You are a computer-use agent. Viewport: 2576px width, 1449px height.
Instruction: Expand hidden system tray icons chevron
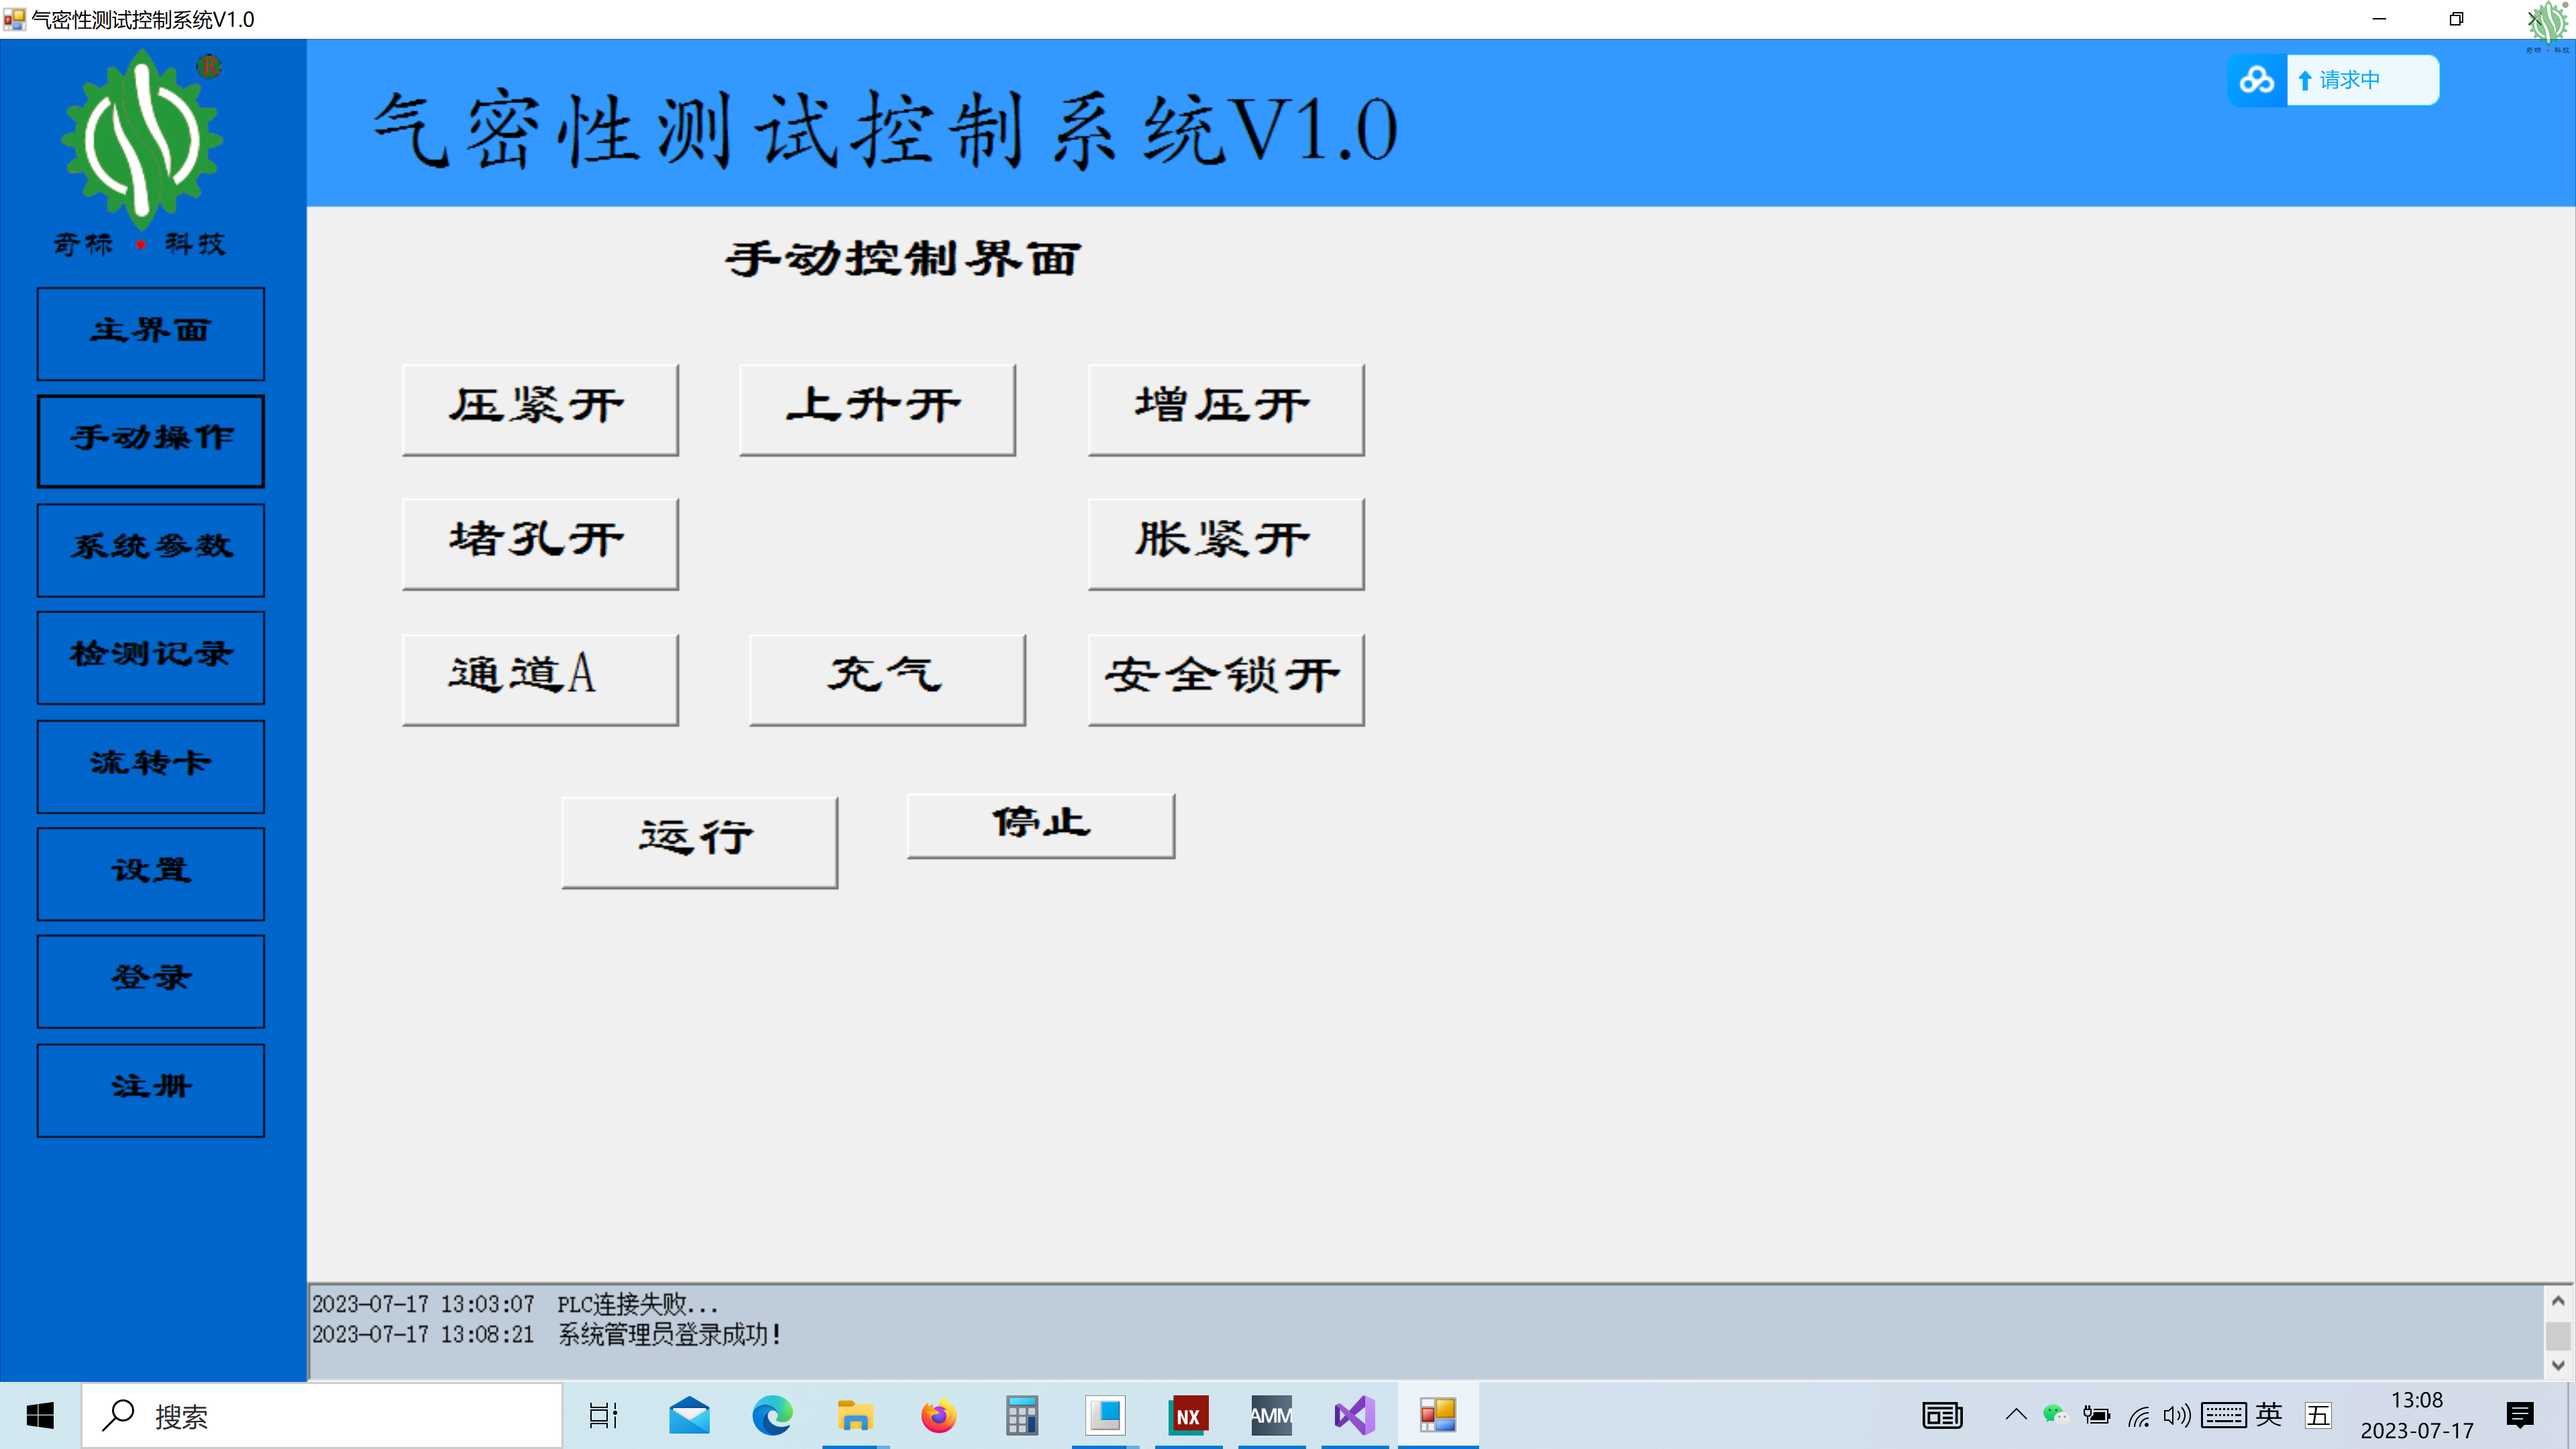(x=2016, y=1414)
